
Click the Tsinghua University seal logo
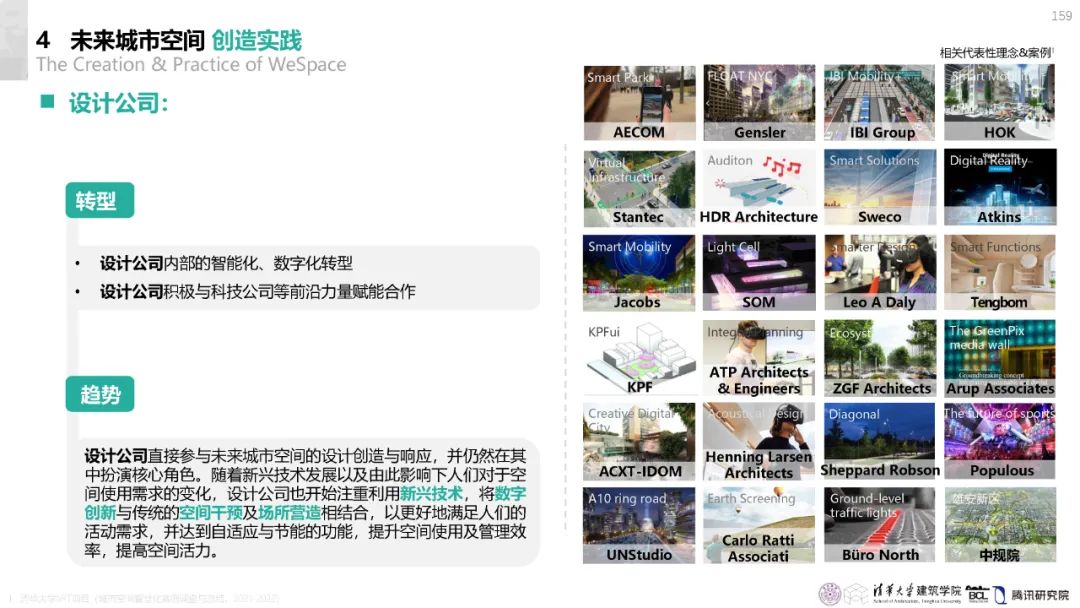pos(830,594)
